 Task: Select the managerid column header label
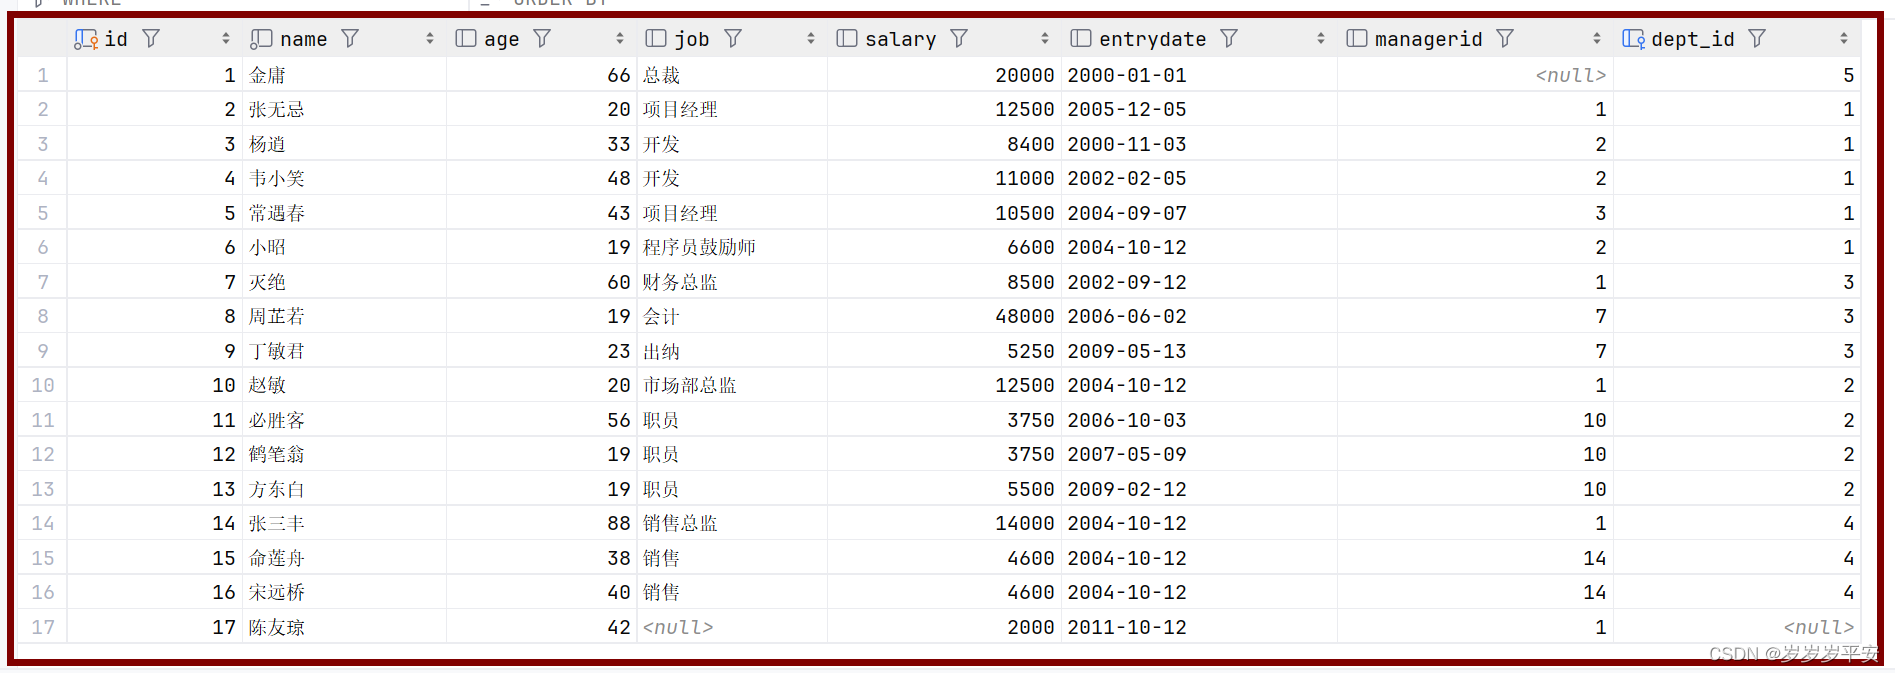pos(1429,39)
